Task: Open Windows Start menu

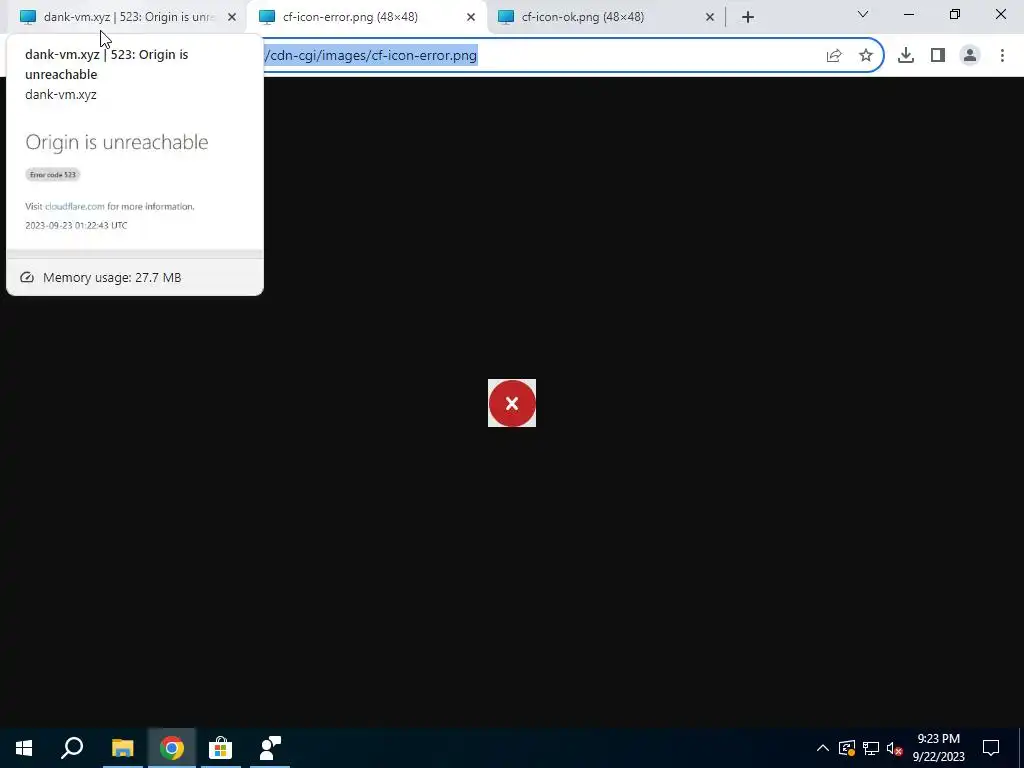Action: [x=24, y=748]
